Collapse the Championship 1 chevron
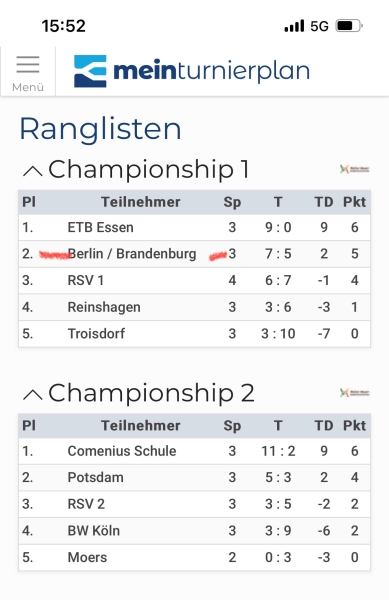389x600 pixels. 33,171
